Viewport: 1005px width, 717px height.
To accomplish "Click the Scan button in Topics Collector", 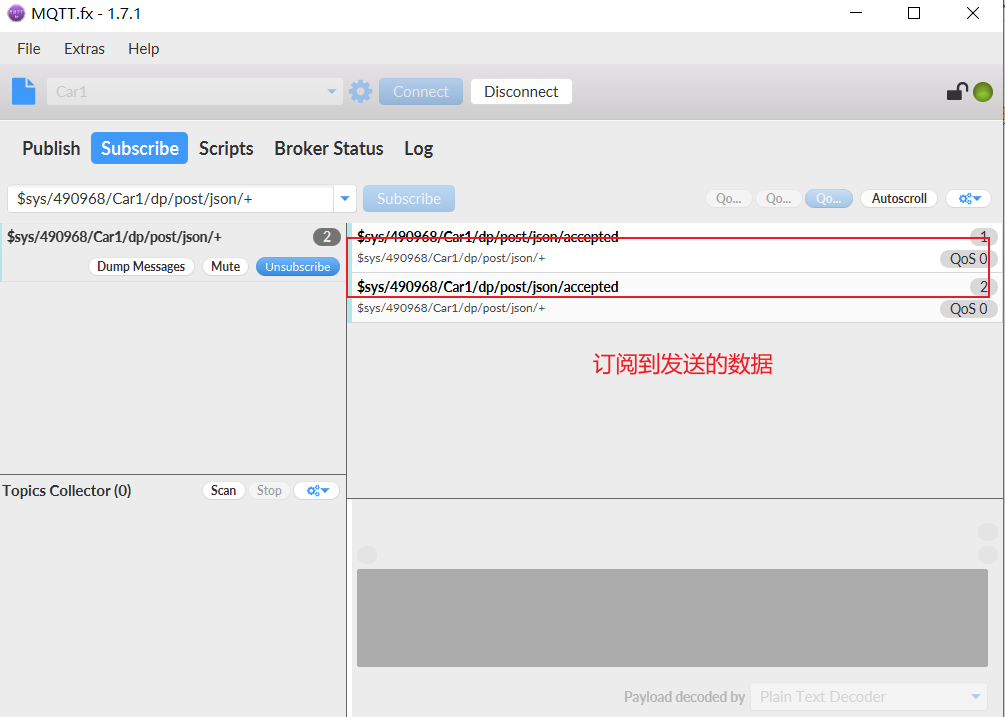I will point(224,491).
